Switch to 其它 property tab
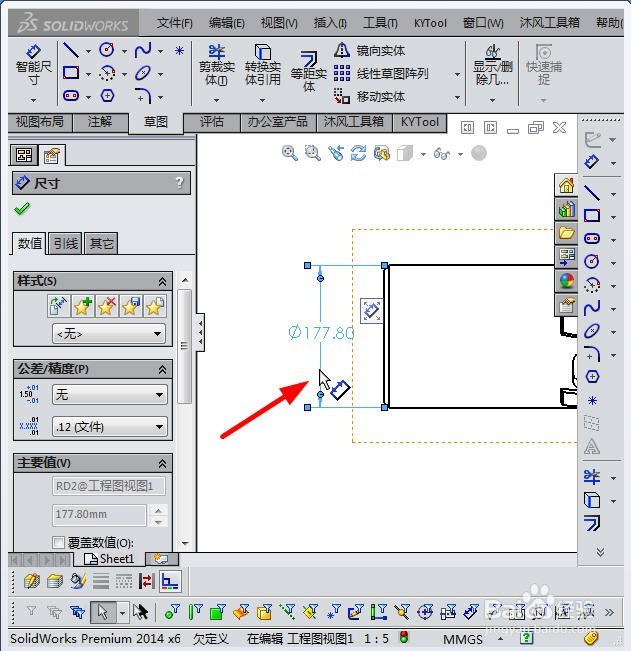 [x=101, y=243]
